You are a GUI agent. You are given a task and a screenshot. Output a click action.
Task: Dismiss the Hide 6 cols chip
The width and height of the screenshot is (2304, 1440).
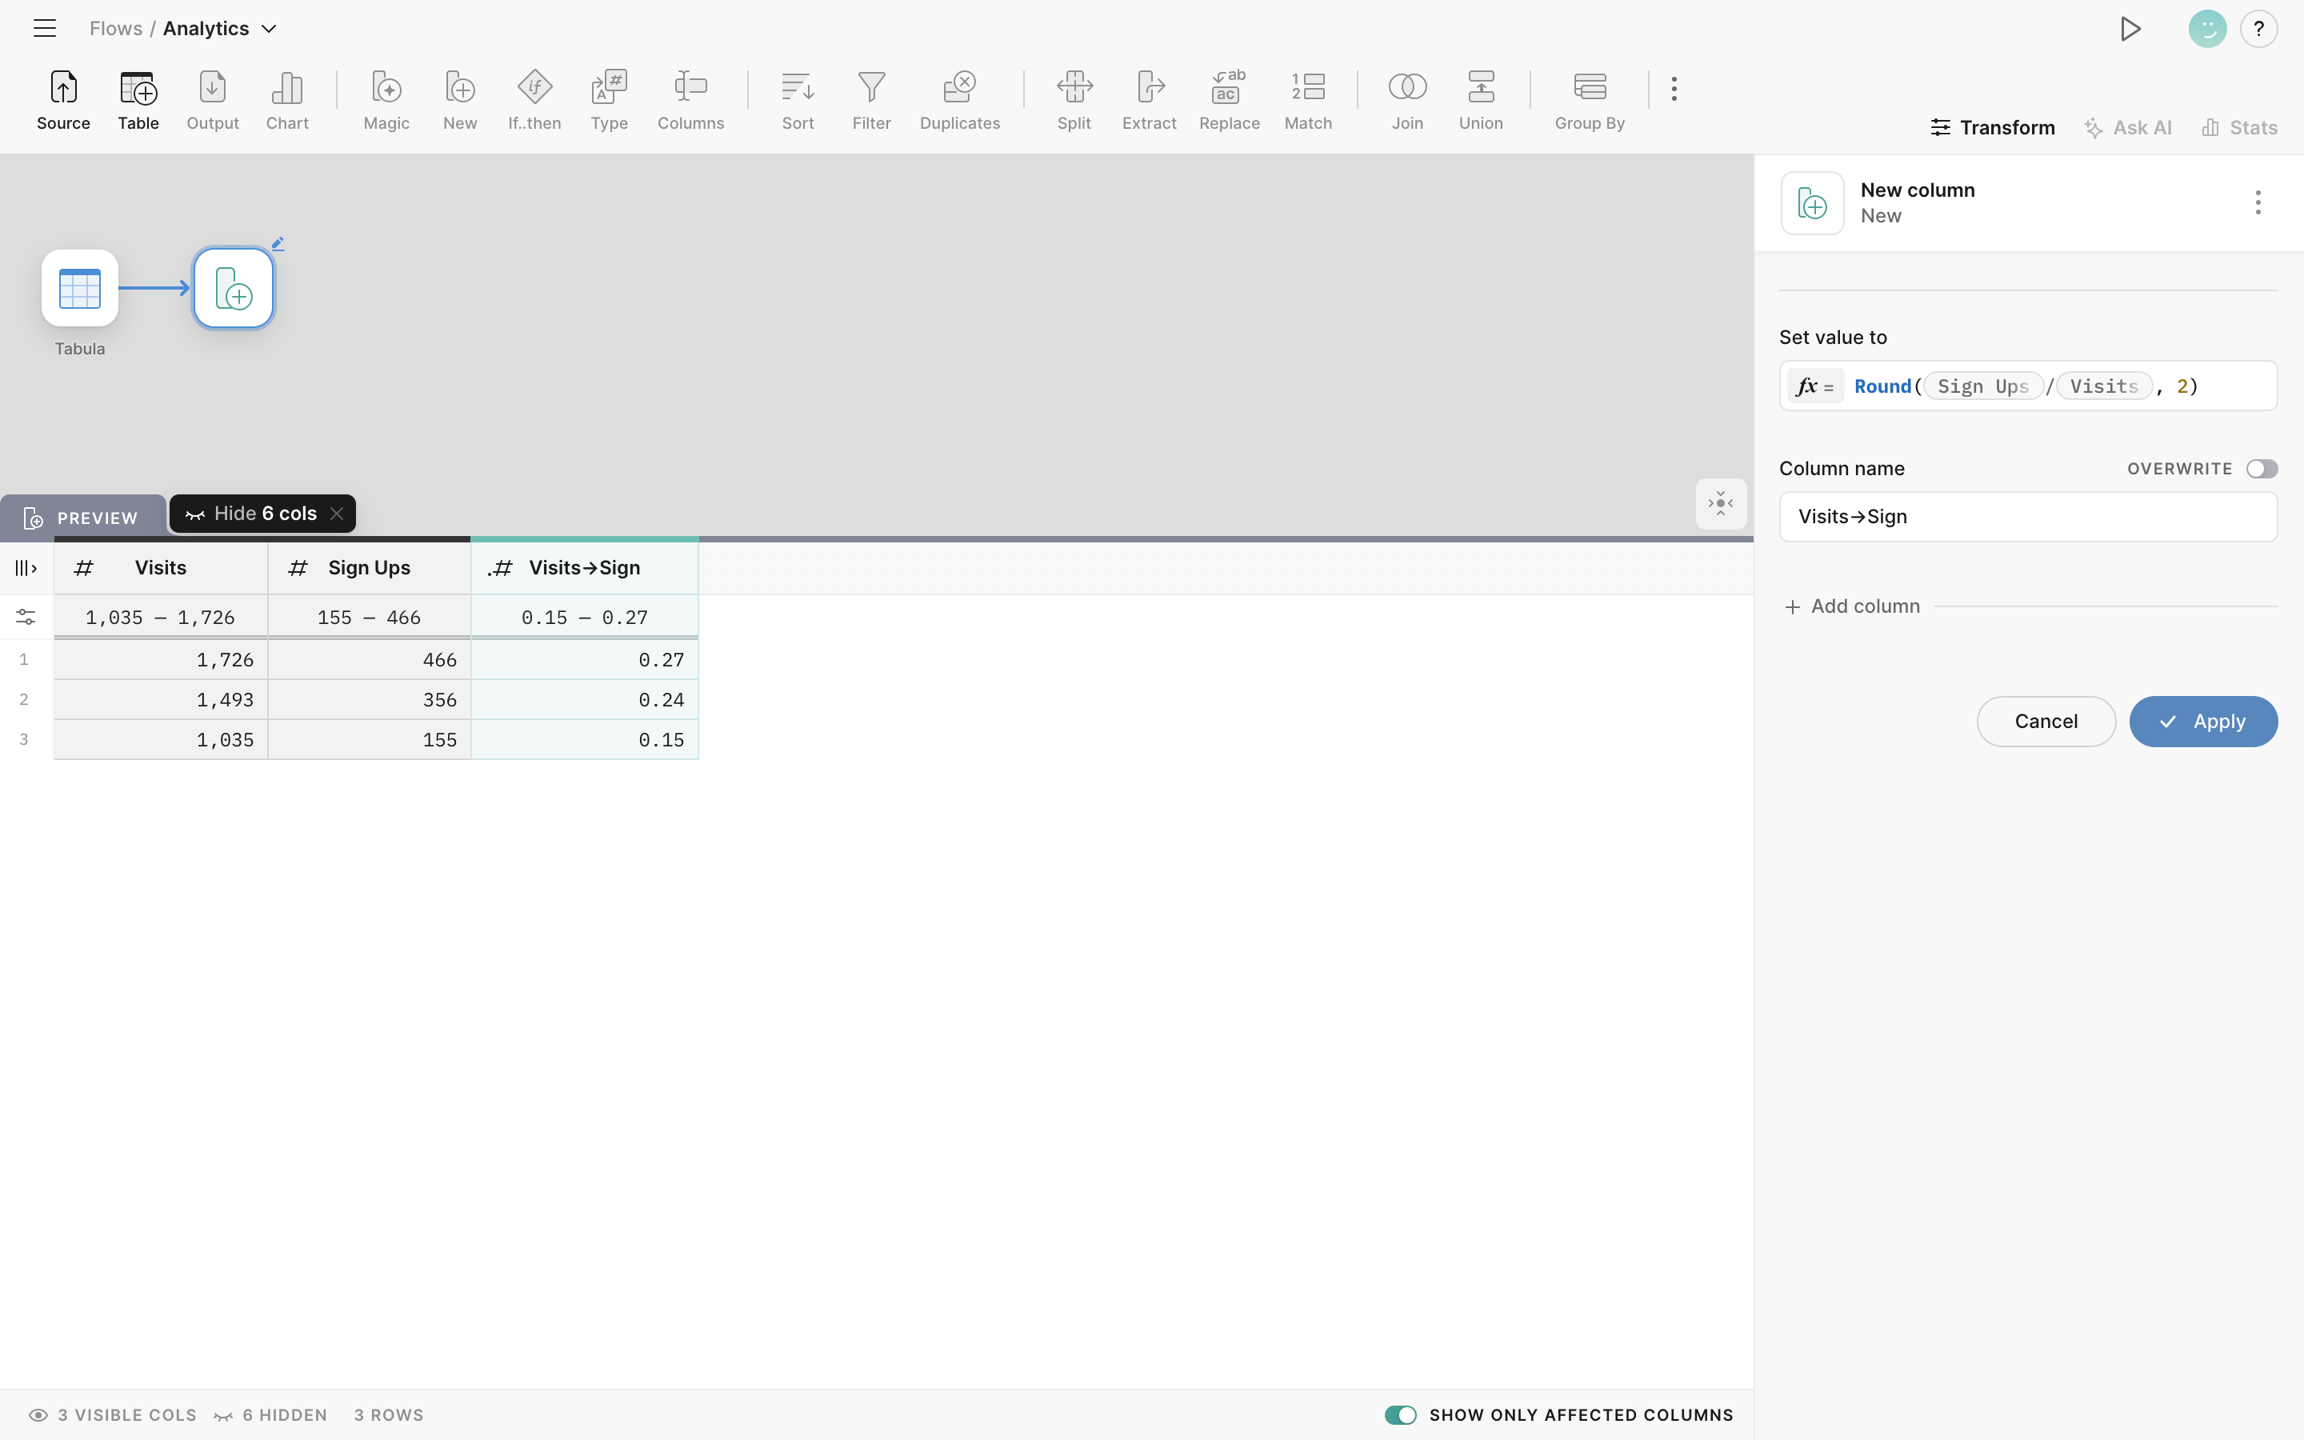(x=337, y=514)
